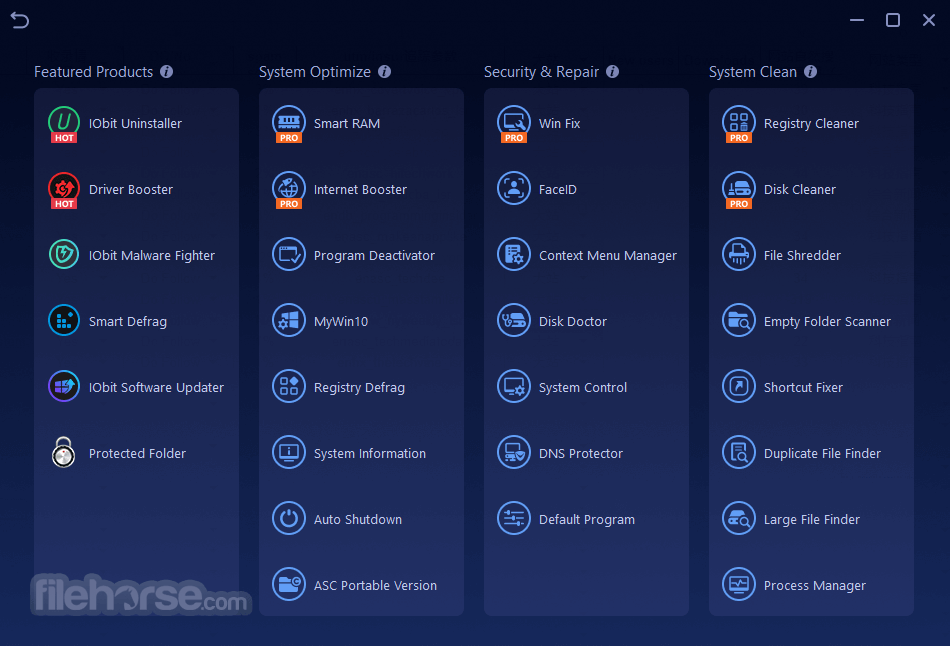Screen dimensions: 950x646
Task: Open the FaceID icon
Action: tap(514, 188)
